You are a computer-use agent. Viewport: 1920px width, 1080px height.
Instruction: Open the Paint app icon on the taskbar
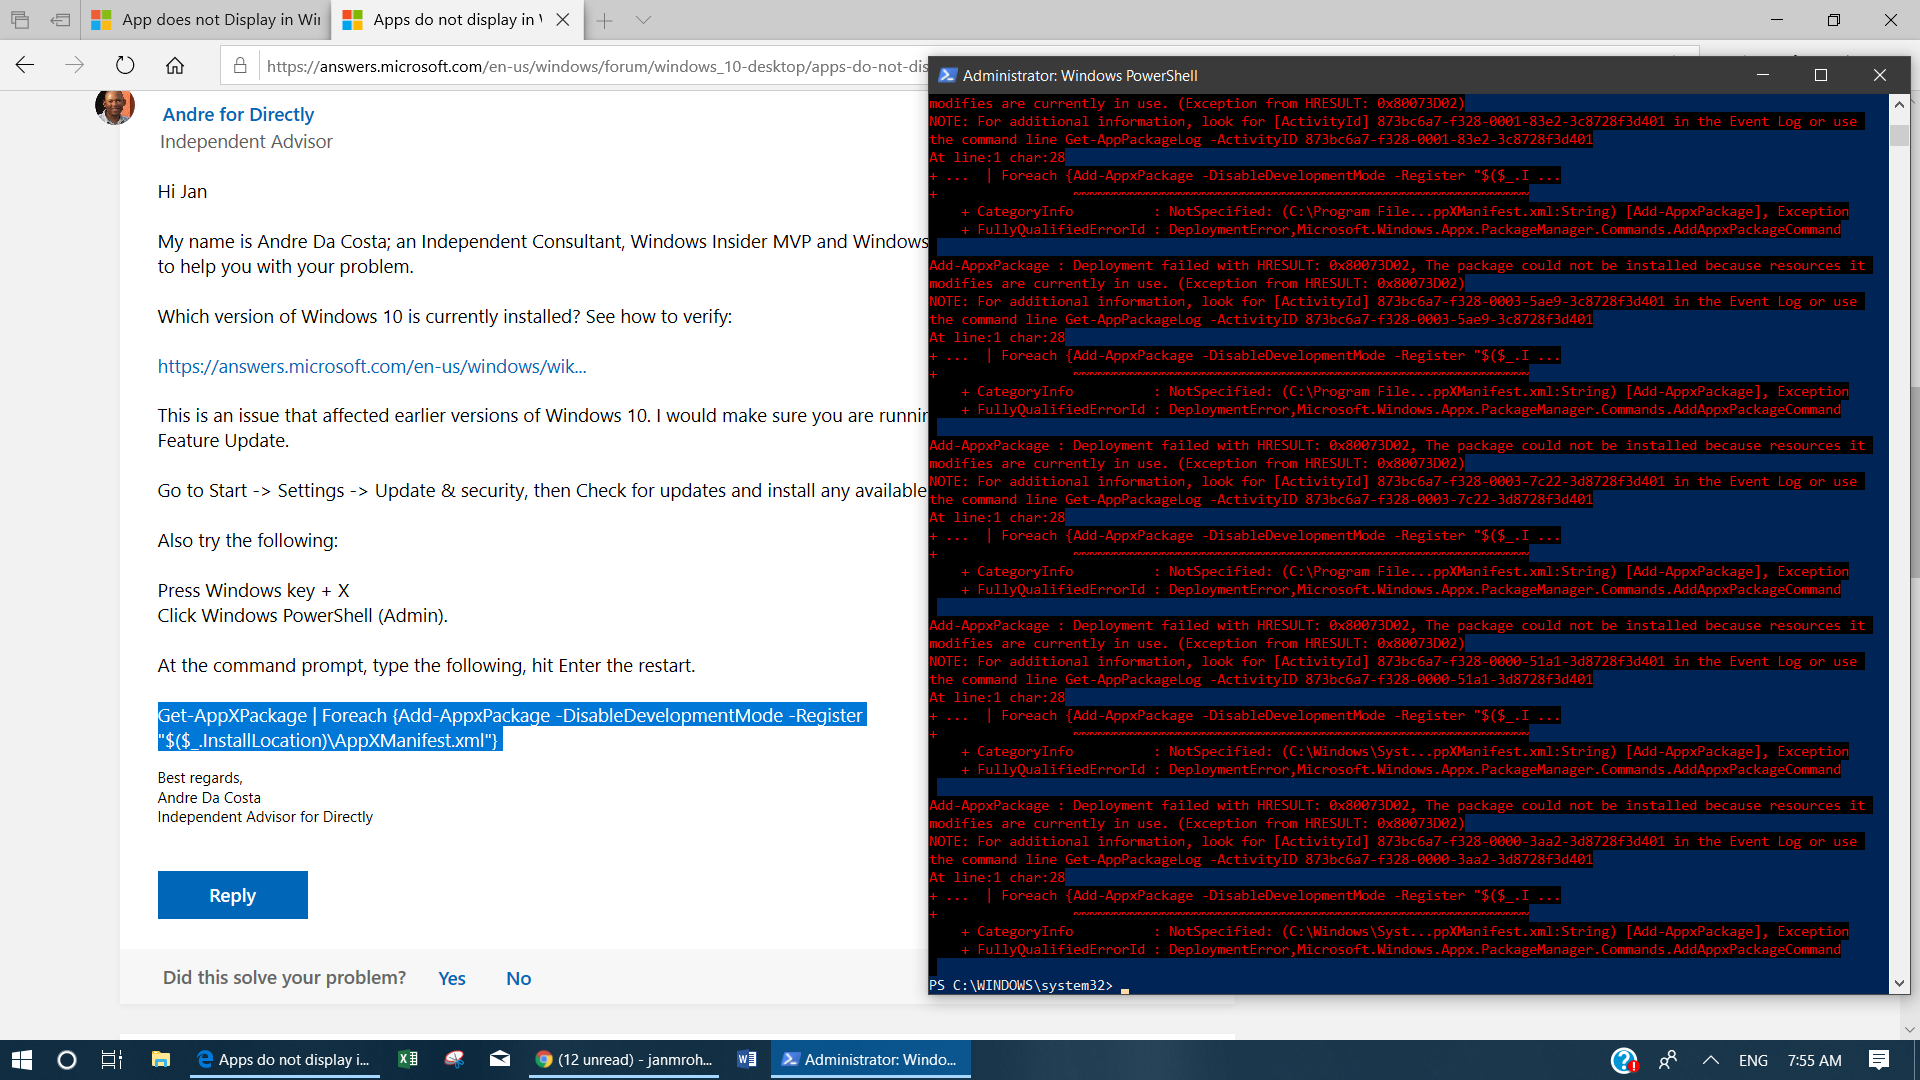(455, 1060)
